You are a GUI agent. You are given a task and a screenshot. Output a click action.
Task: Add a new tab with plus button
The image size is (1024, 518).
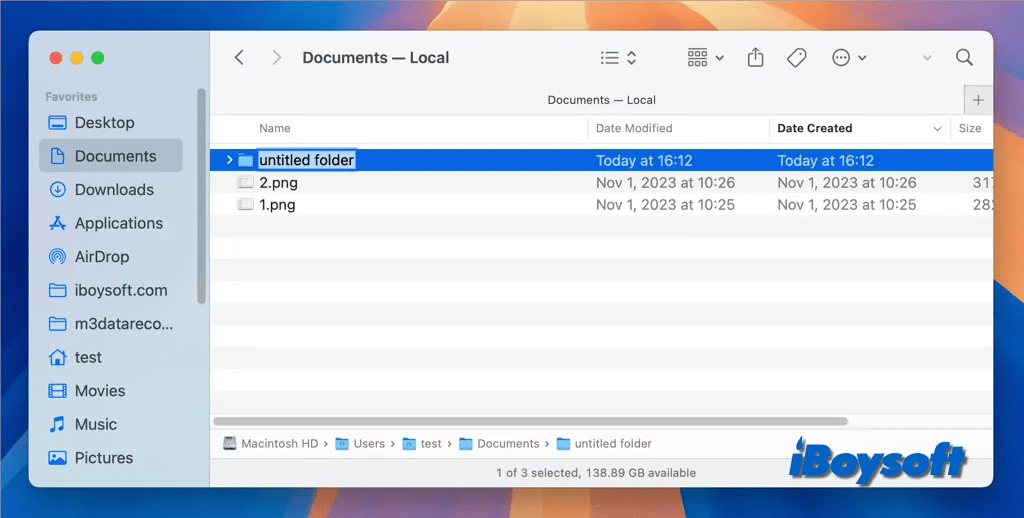[978, 100]
